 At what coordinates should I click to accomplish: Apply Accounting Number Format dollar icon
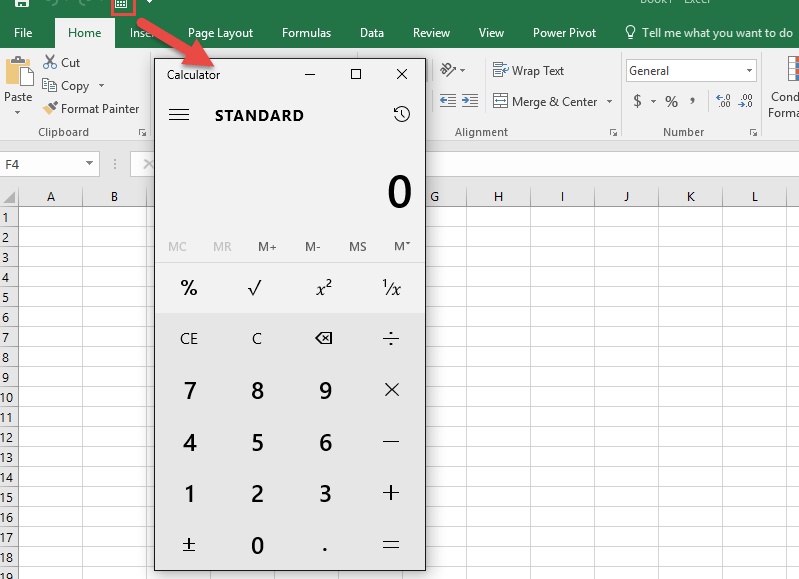637,101
